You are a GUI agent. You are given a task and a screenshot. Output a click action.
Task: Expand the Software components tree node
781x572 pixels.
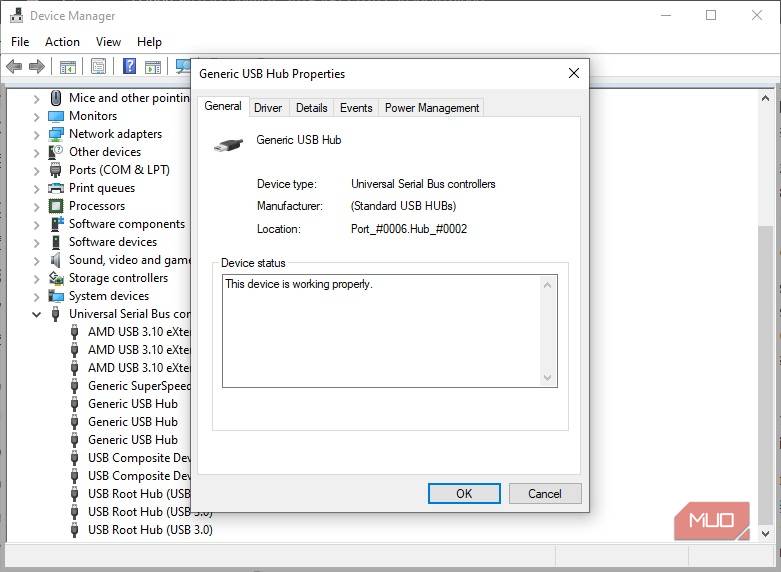pos(36,224)
